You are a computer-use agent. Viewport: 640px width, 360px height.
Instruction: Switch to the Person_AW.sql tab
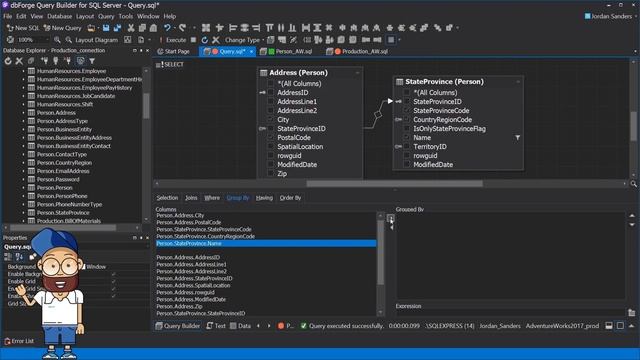coord(287,51)
